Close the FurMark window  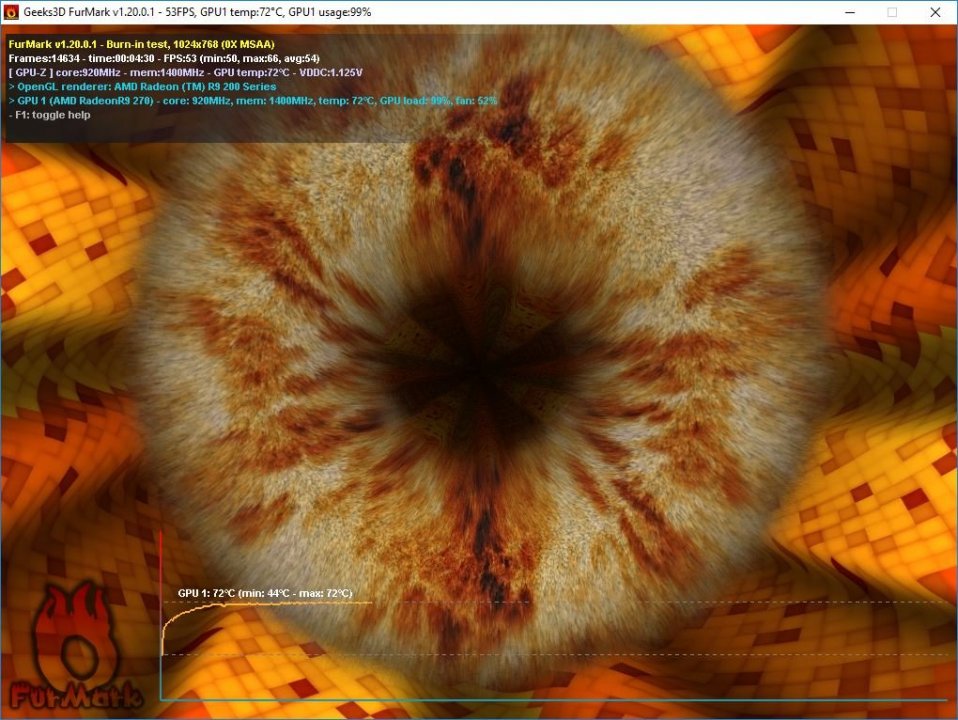pyautogui.click(x=935, y=12)
